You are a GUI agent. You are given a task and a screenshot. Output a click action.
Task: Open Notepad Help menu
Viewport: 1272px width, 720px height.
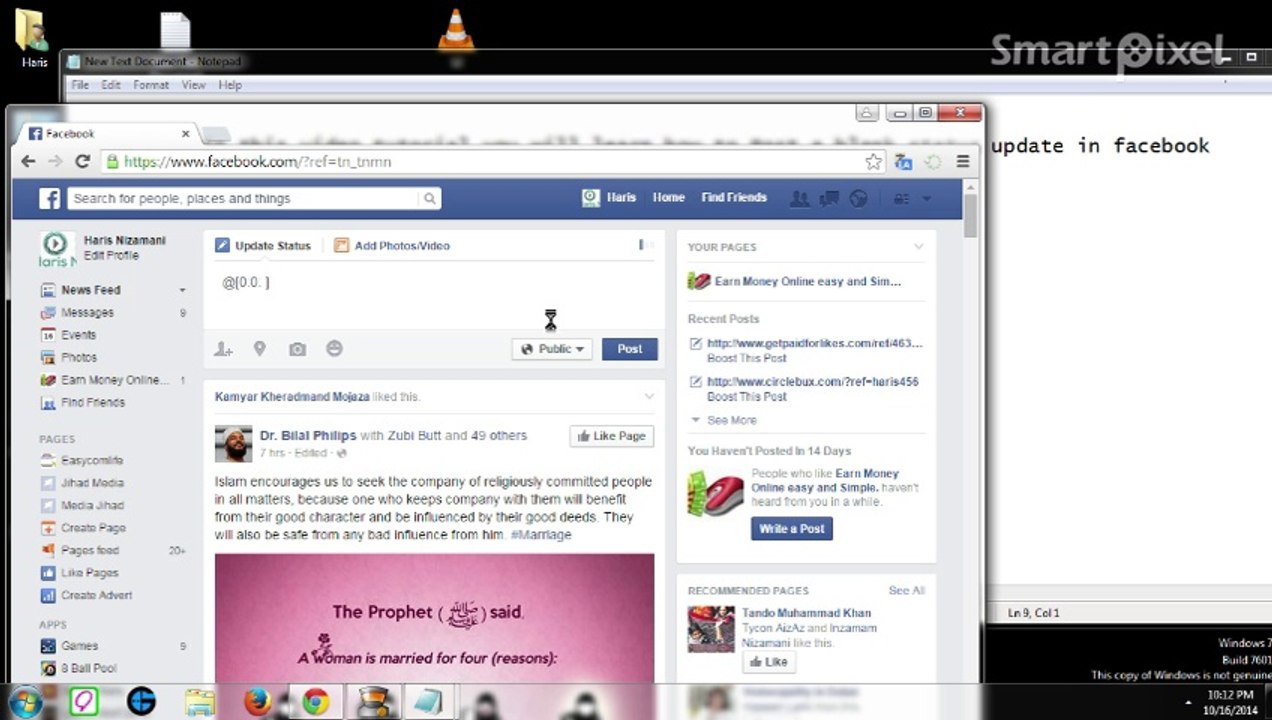point(230,85)
